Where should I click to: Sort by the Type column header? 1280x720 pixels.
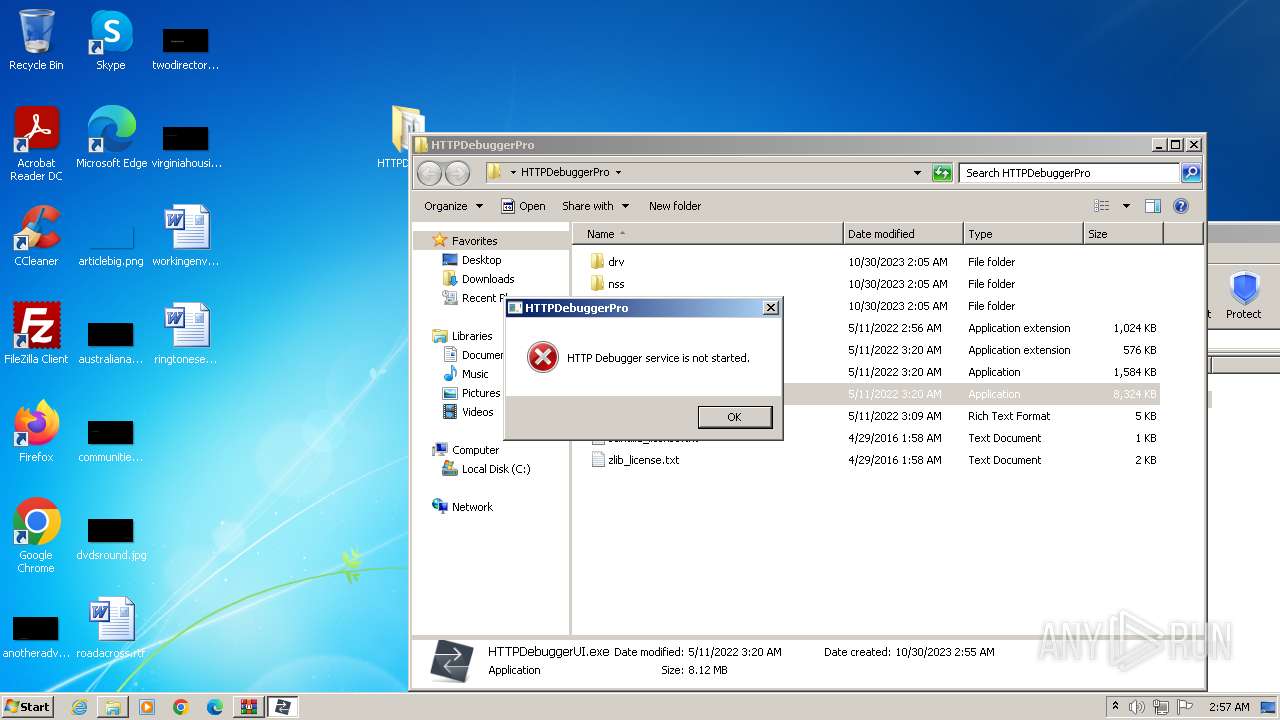coord(1023,234)
